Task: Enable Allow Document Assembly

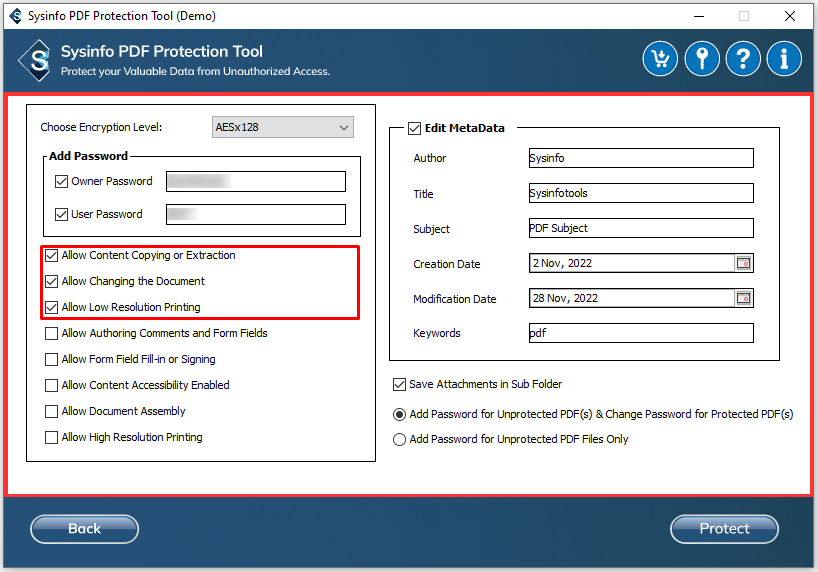Action: [x=51, y=411]
